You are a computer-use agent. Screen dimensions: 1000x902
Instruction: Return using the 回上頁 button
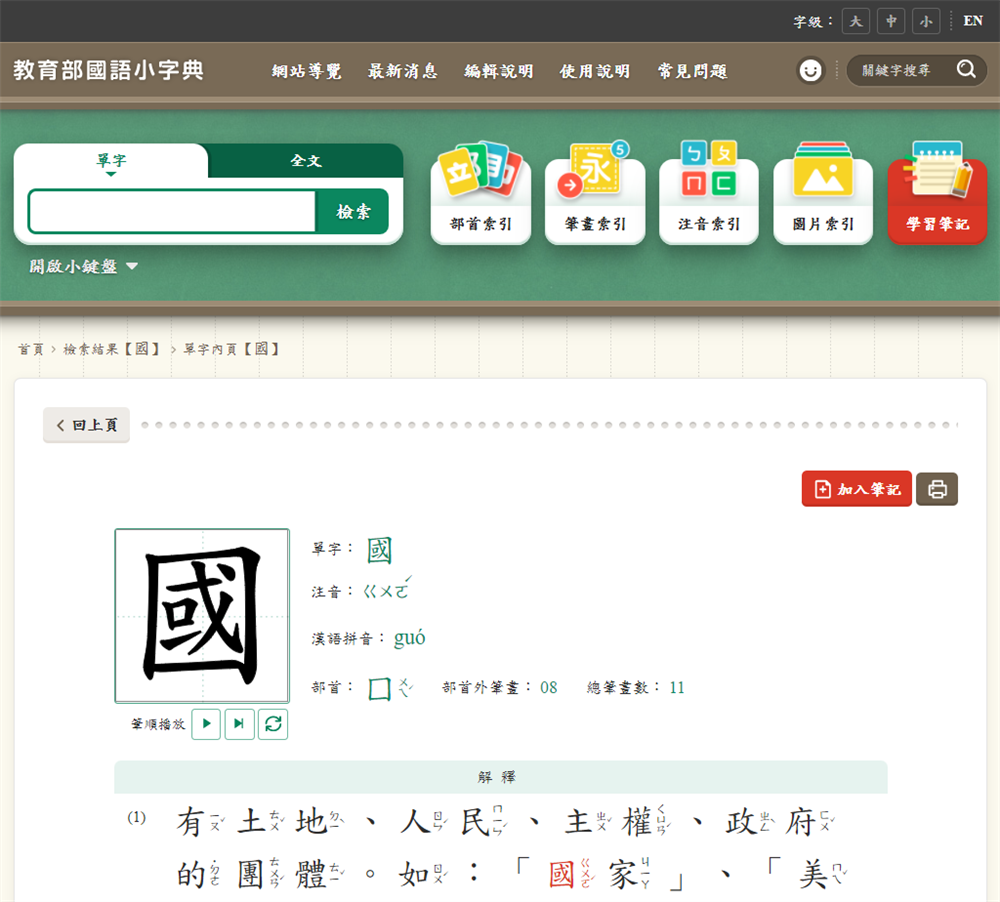[x=86, y=424]
